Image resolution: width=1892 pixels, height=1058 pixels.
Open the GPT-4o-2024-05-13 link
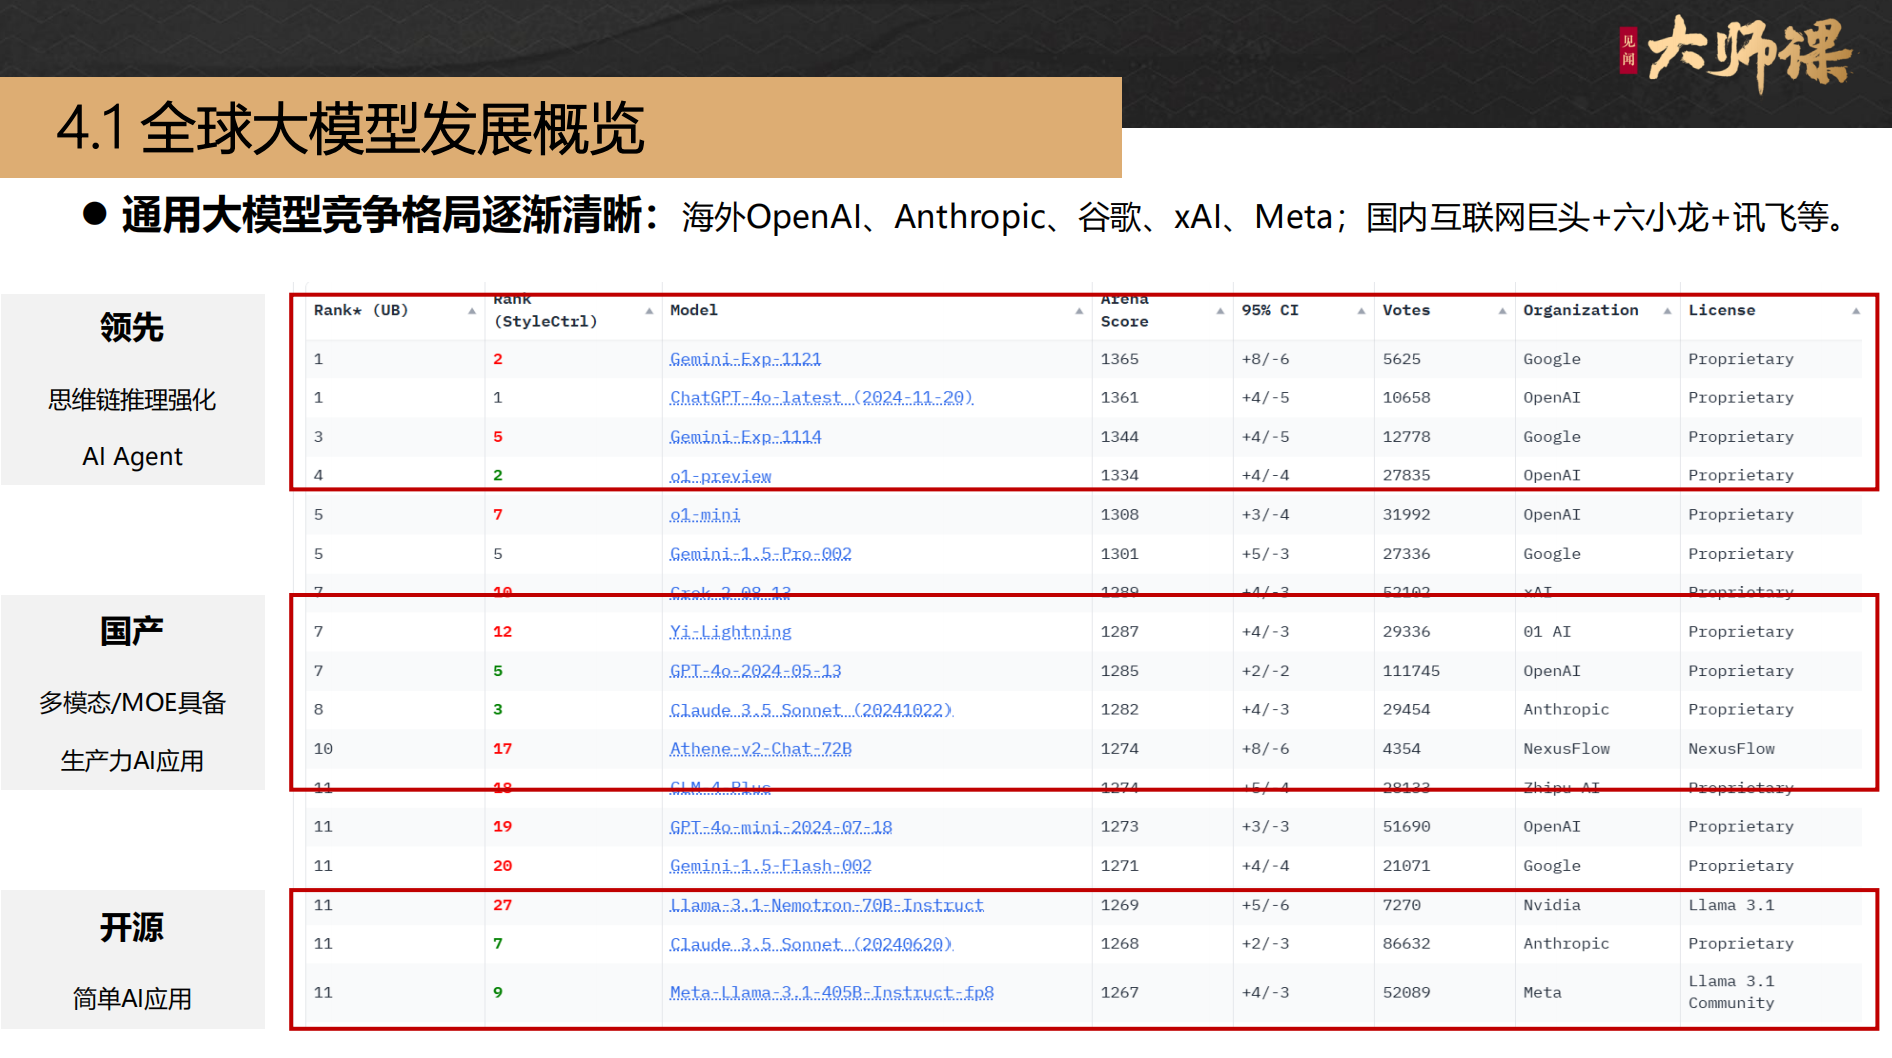click(755, 671)
